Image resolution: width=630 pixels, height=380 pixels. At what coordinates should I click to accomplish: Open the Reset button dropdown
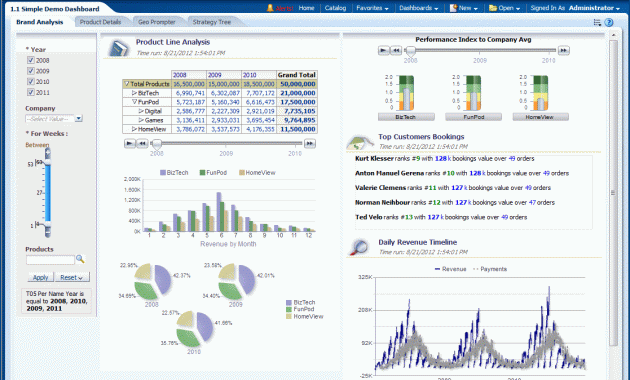(80, 278)
